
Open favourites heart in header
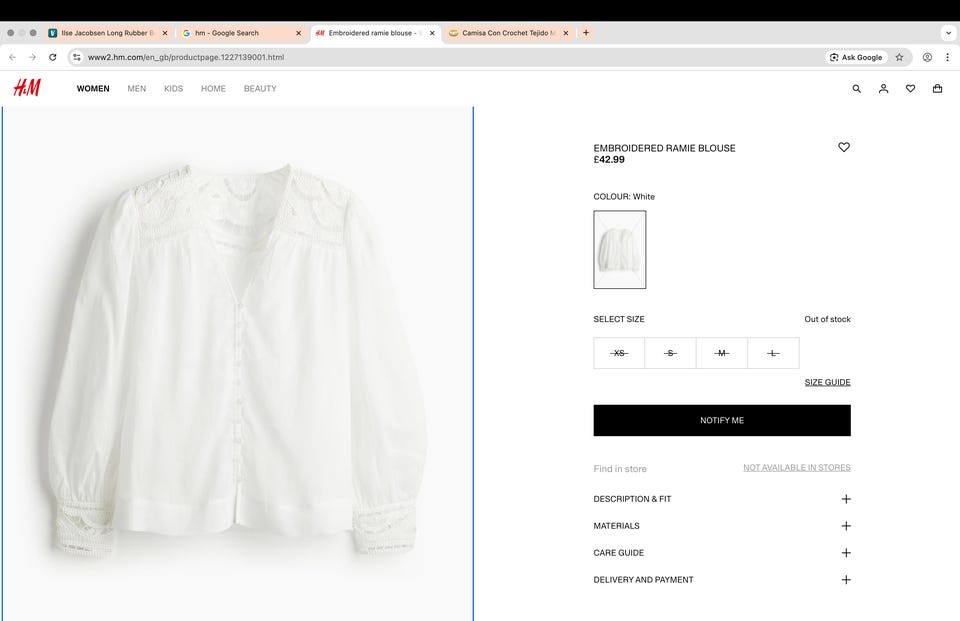coord(910,89)
